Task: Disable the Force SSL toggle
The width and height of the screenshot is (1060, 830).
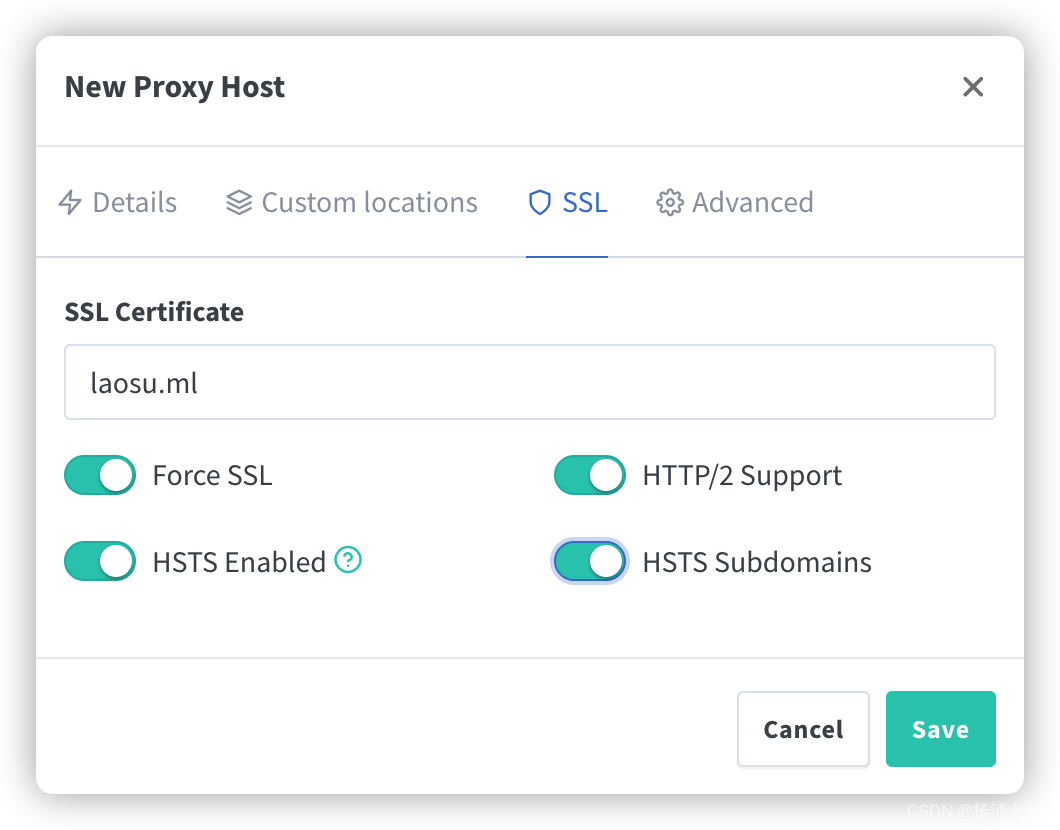Action: click(100, 475)
